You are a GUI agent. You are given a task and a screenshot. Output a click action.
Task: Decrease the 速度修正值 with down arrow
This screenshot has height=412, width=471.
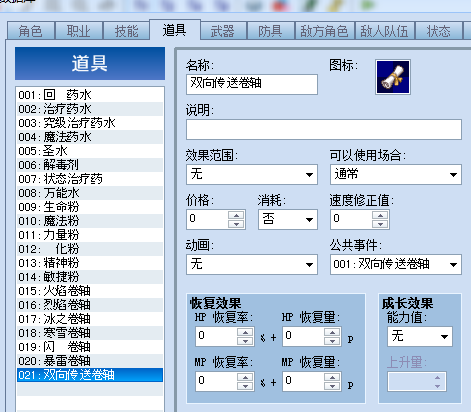point(380,224)
